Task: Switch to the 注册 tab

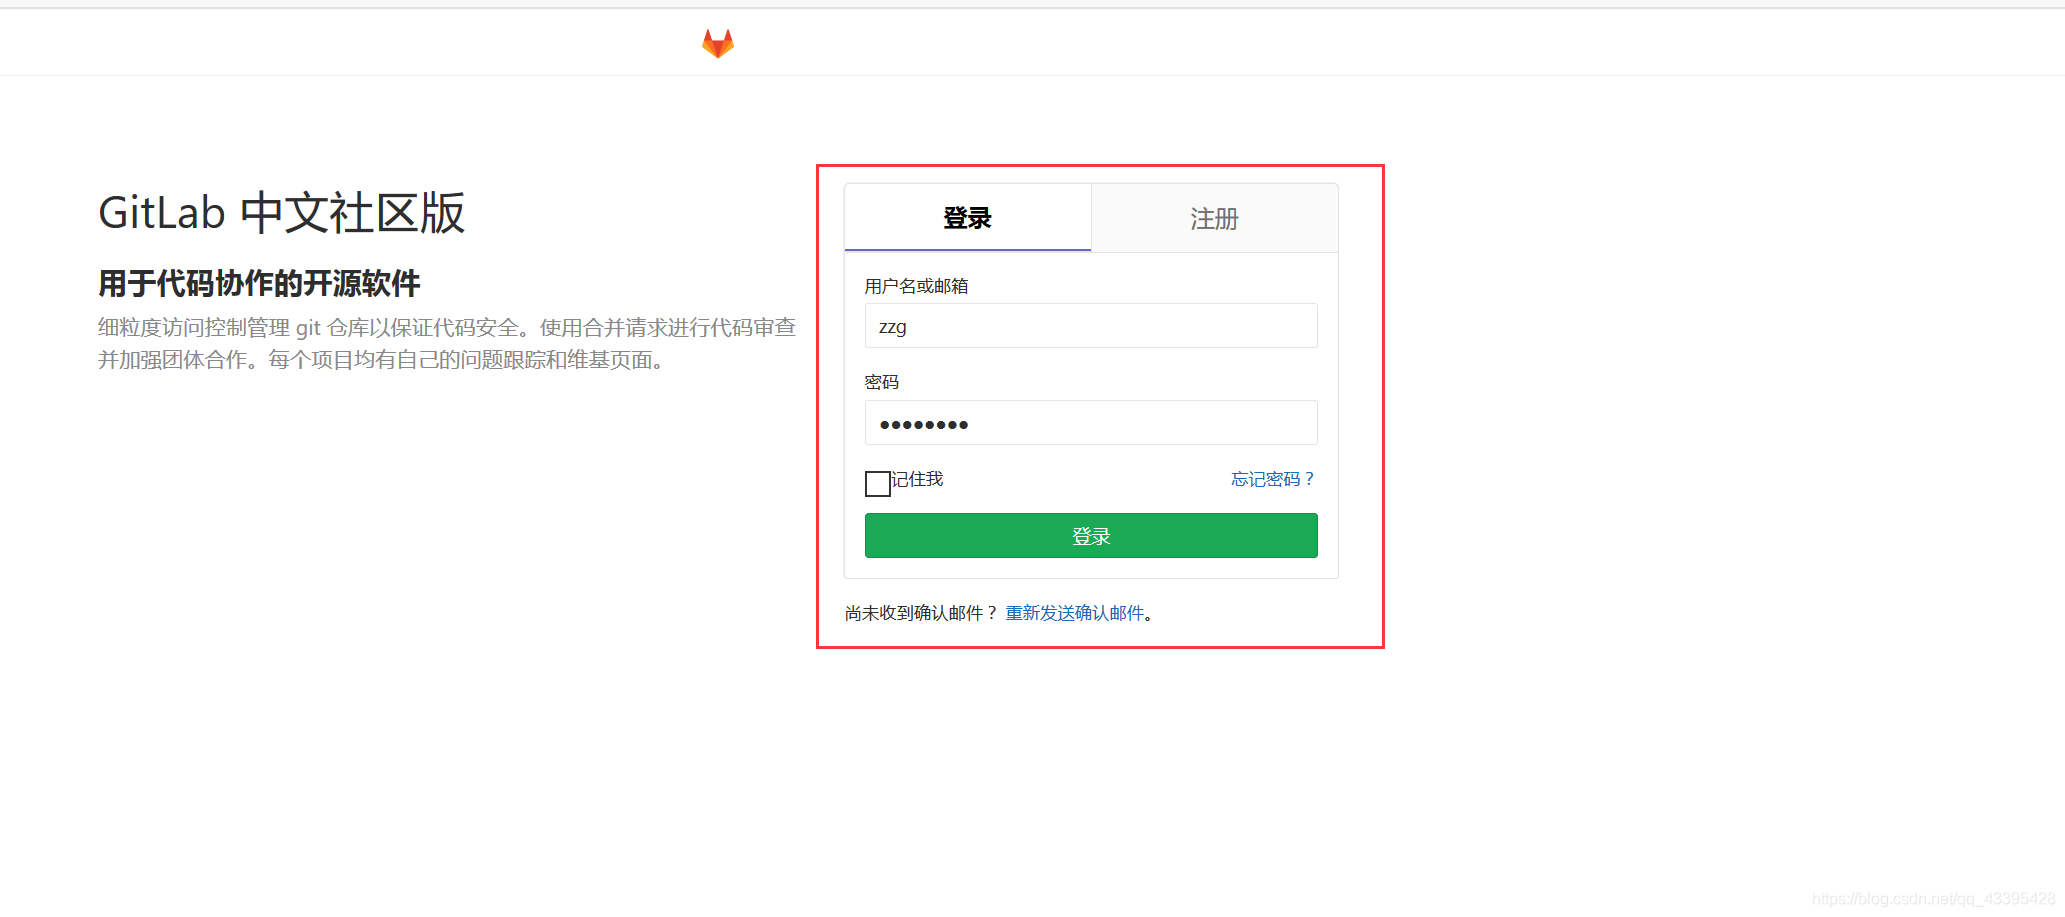Action: tap(1214, 218)
